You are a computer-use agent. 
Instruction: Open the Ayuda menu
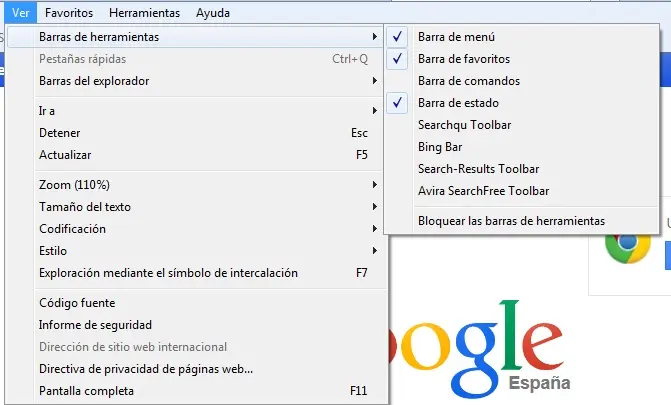(213, 13)
